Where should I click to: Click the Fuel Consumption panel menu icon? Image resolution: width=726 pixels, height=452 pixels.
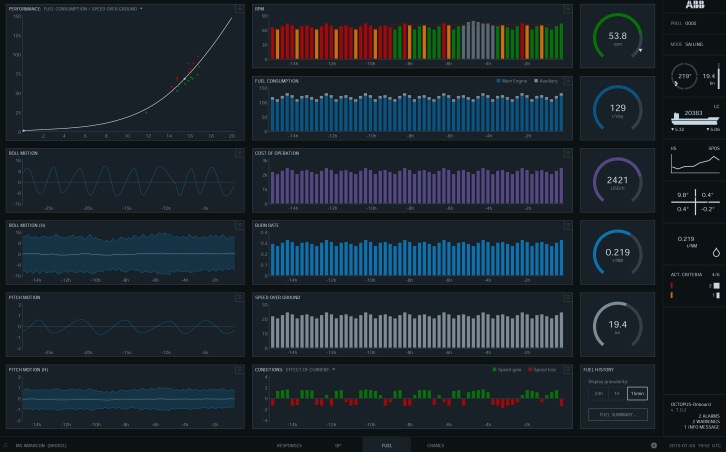click(567, 79)
